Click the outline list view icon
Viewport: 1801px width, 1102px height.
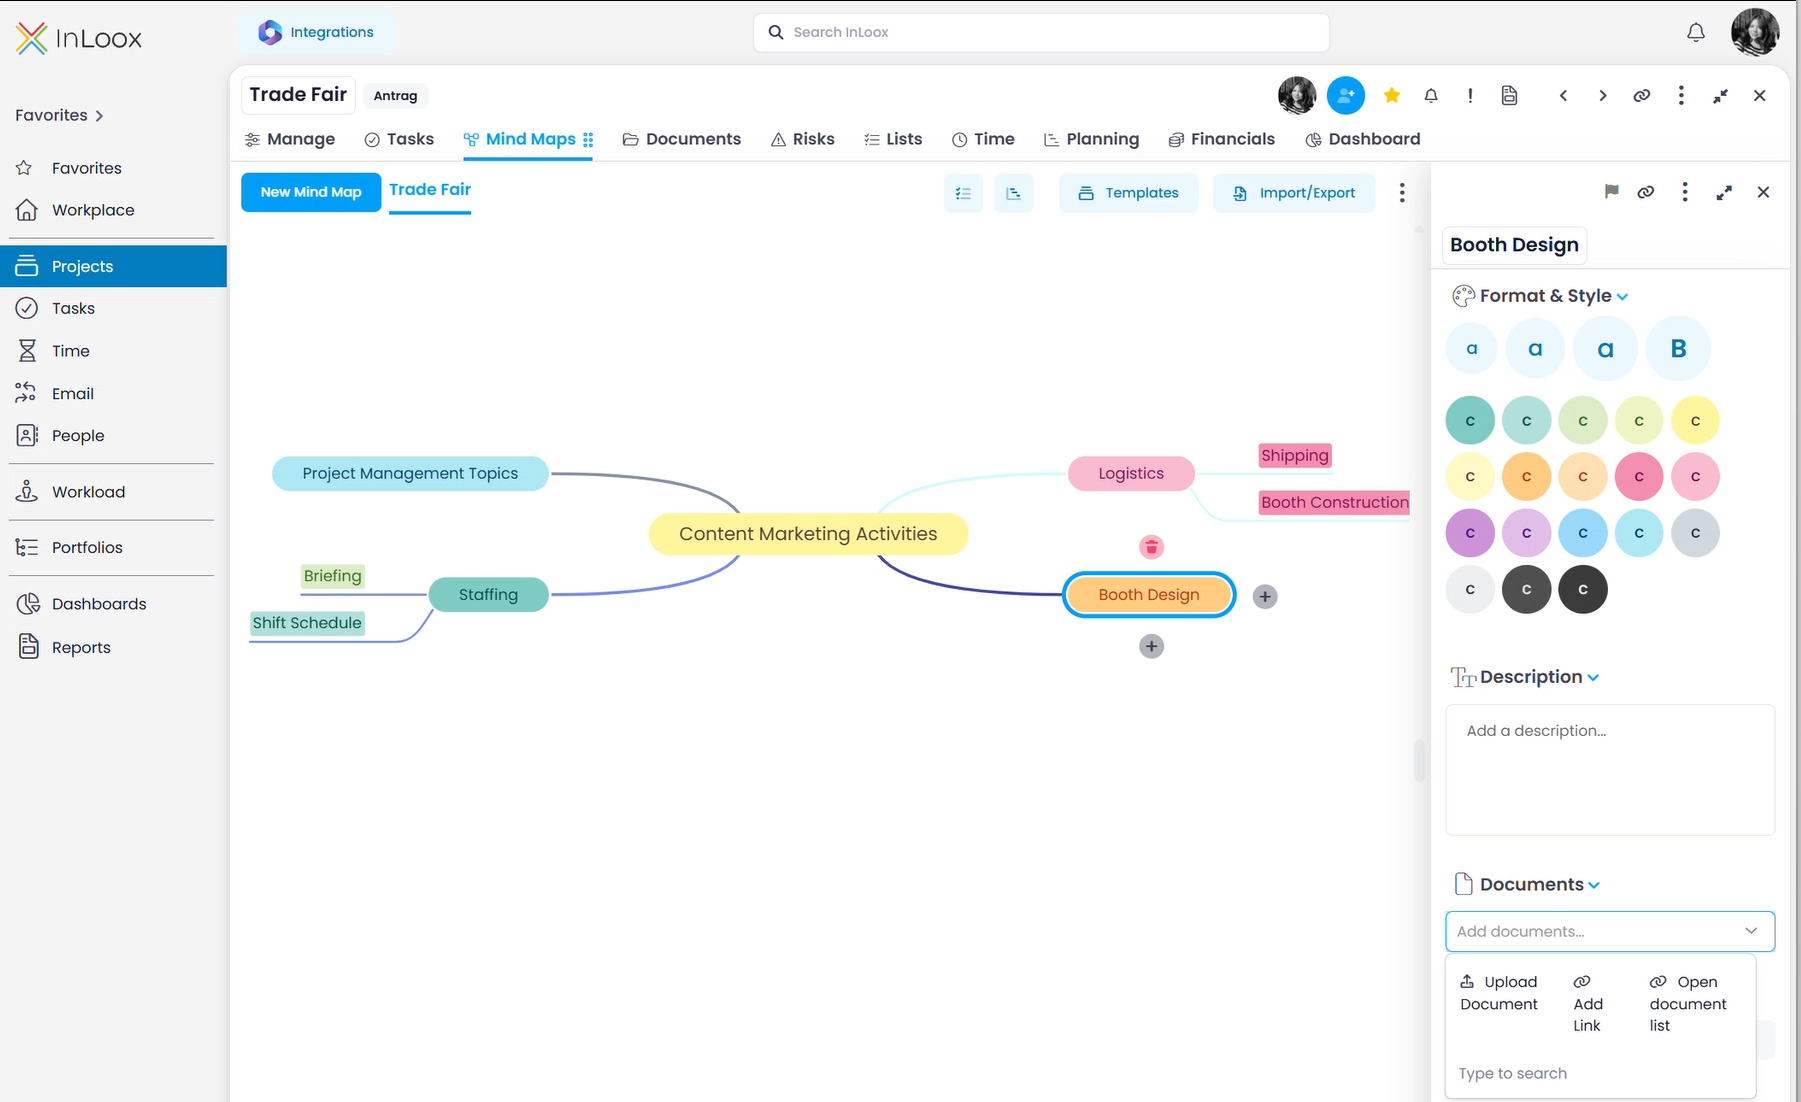(x=963, y=193)
